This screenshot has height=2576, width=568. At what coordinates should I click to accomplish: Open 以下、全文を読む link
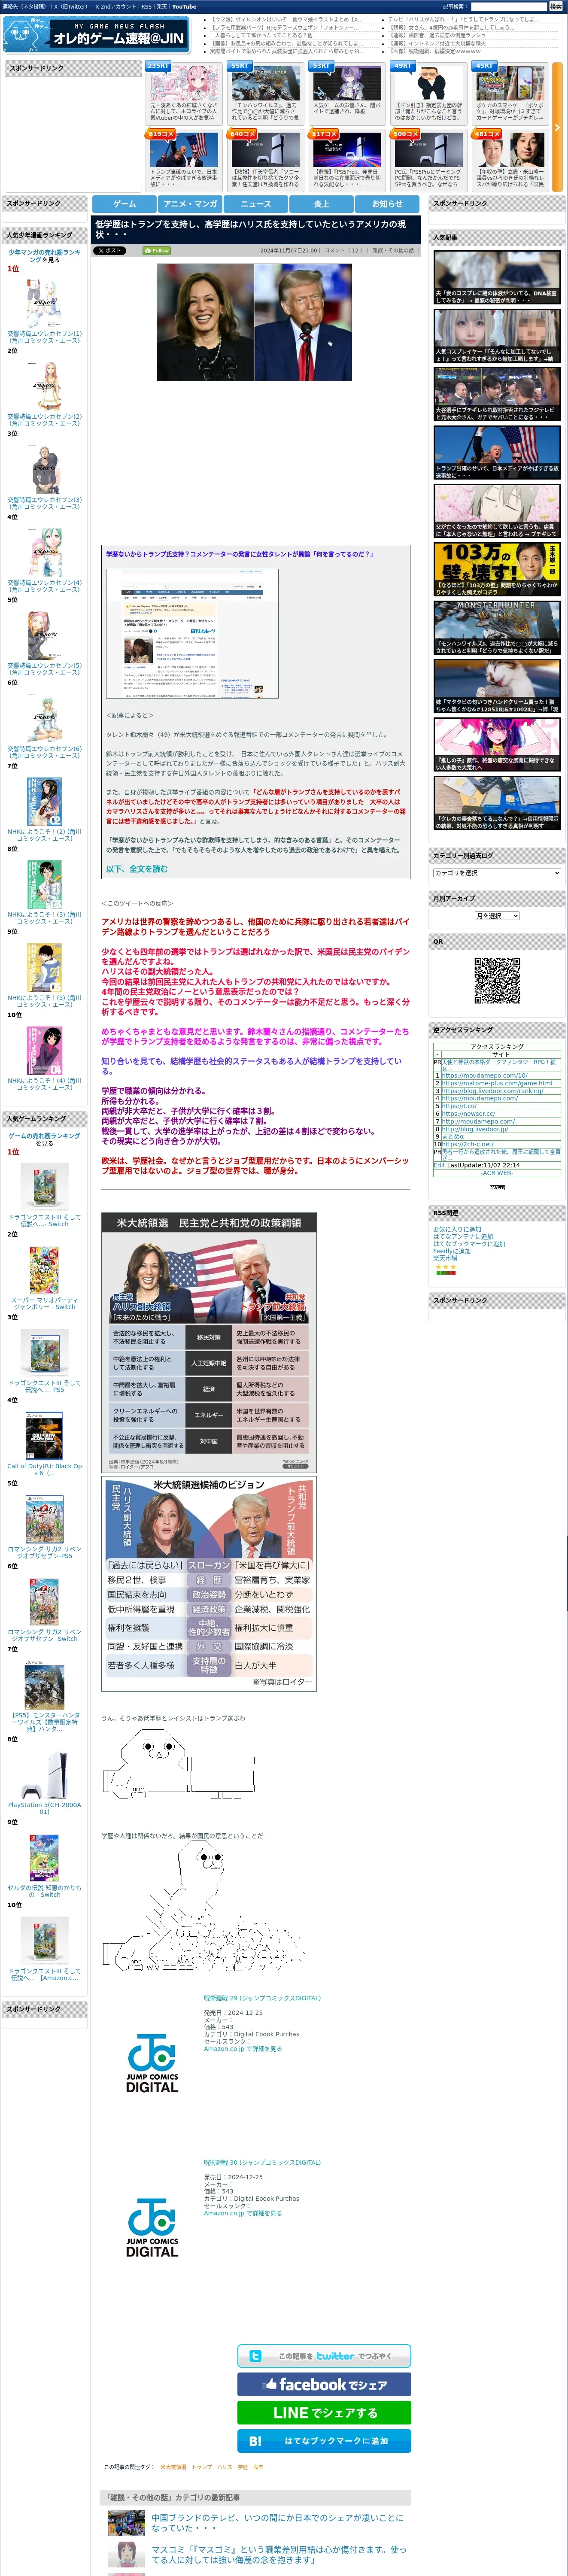[137, 869]
